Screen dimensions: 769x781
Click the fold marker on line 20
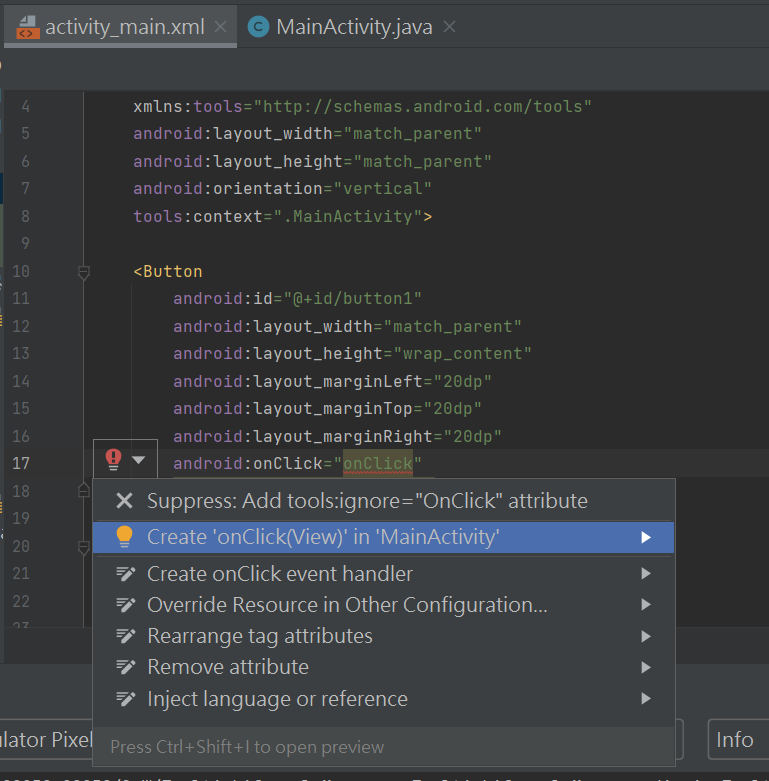click(x=84, y=547)
